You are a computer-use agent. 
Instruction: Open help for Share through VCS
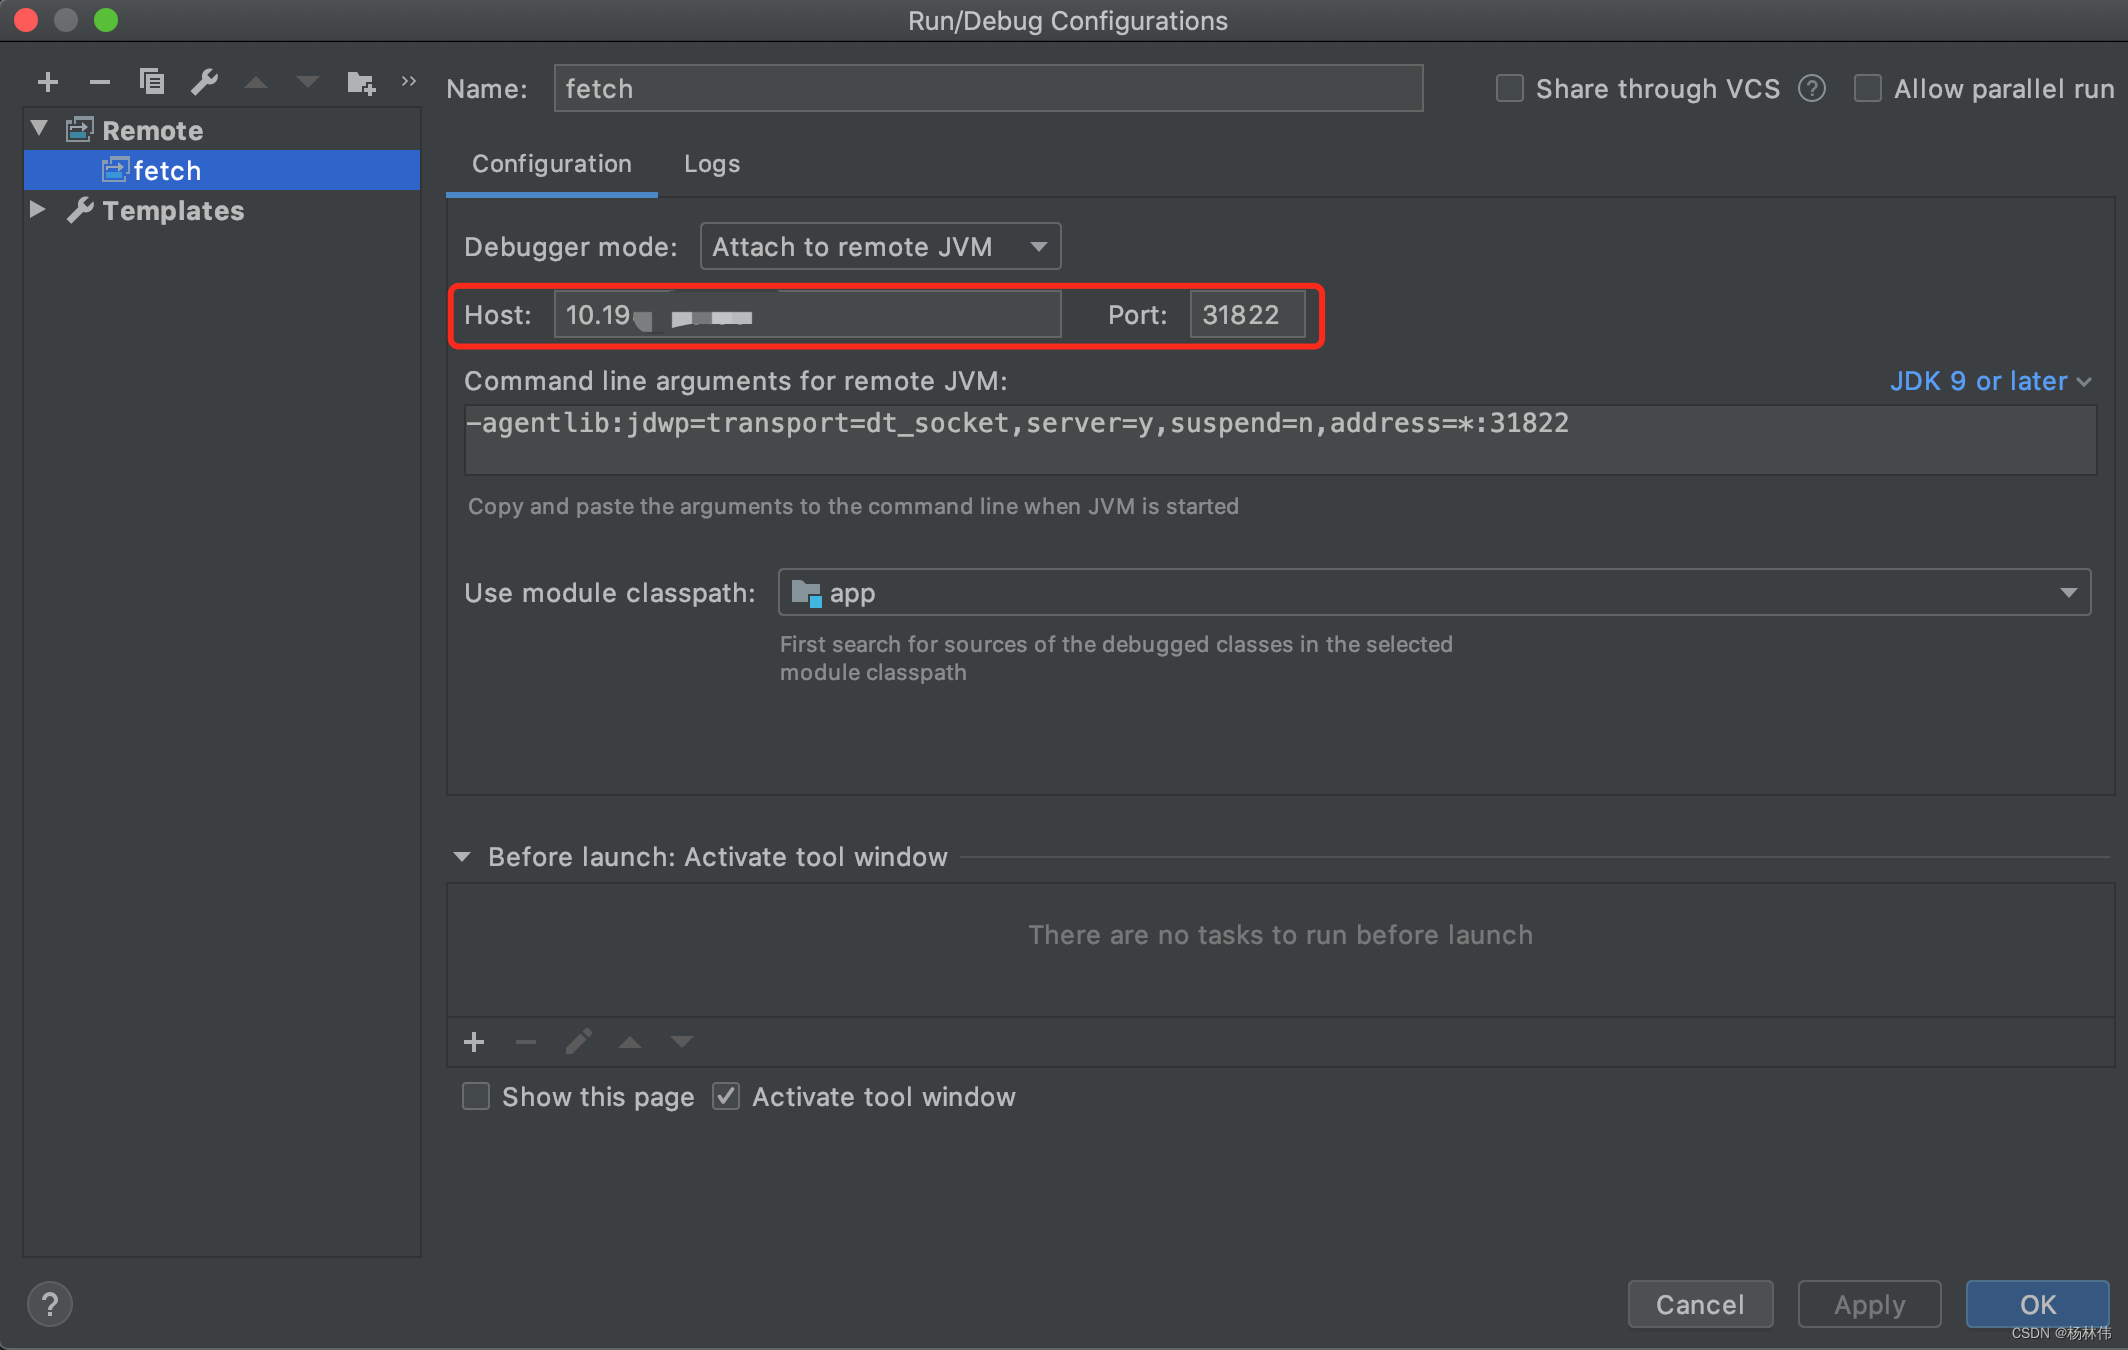point(1811,89)
